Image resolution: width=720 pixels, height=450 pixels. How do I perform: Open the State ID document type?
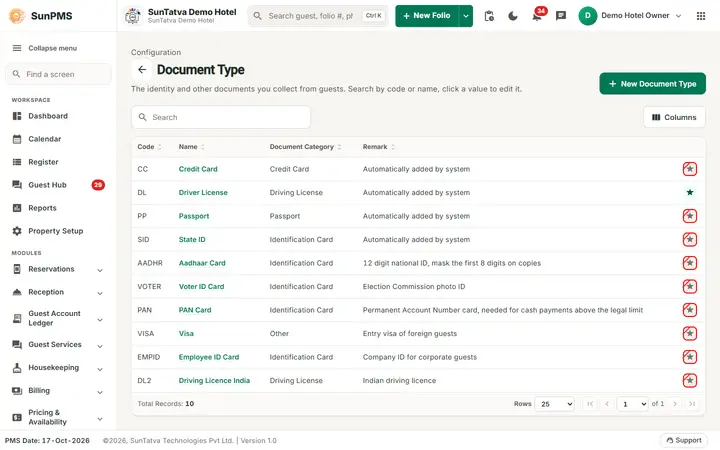192,239
